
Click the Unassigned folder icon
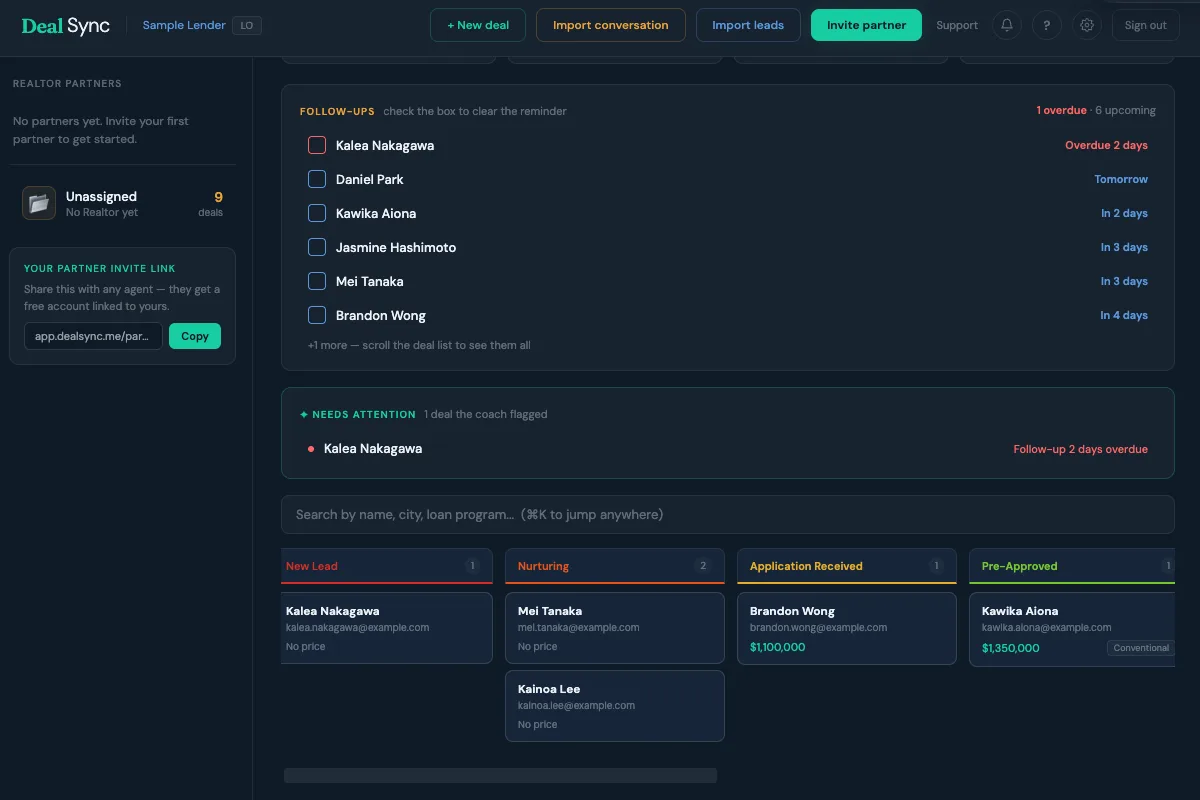coord(39,203)
